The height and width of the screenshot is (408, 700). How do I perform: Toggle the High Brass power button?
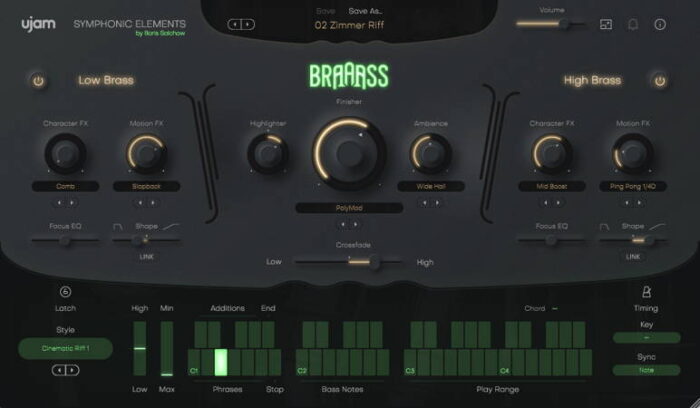click(x=659, y=81)
